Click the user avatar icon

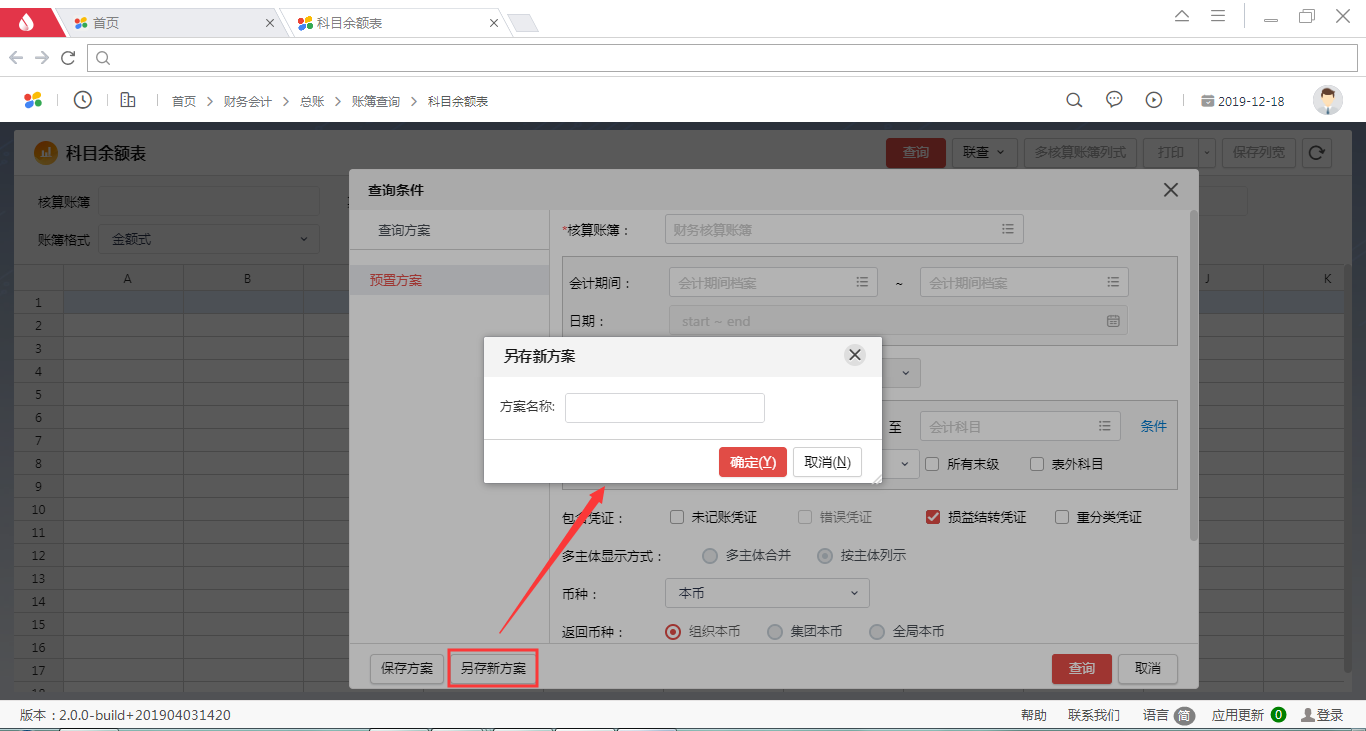click(x=1327, y=100)
